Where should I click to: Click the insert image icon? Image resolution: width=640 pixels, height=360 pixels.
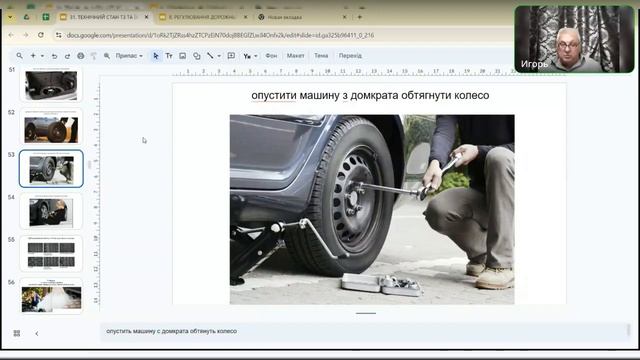point(182,56)
